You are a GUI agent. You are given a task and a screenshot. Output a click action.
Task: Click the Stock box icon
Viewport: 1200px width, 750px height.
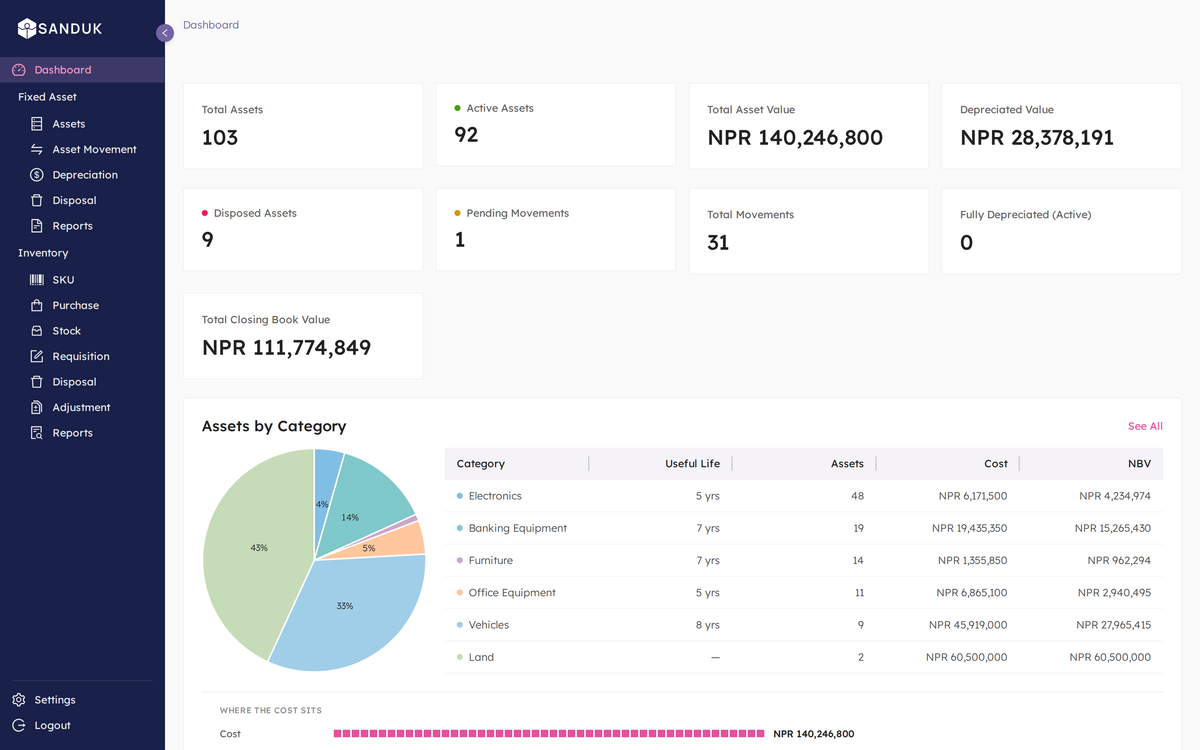coord(37,331)
